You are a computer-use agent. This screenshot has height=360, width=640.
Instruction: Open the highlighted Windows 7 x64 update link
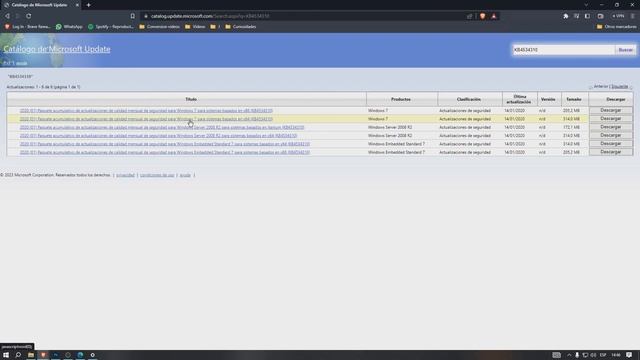(x=146, y=119)
